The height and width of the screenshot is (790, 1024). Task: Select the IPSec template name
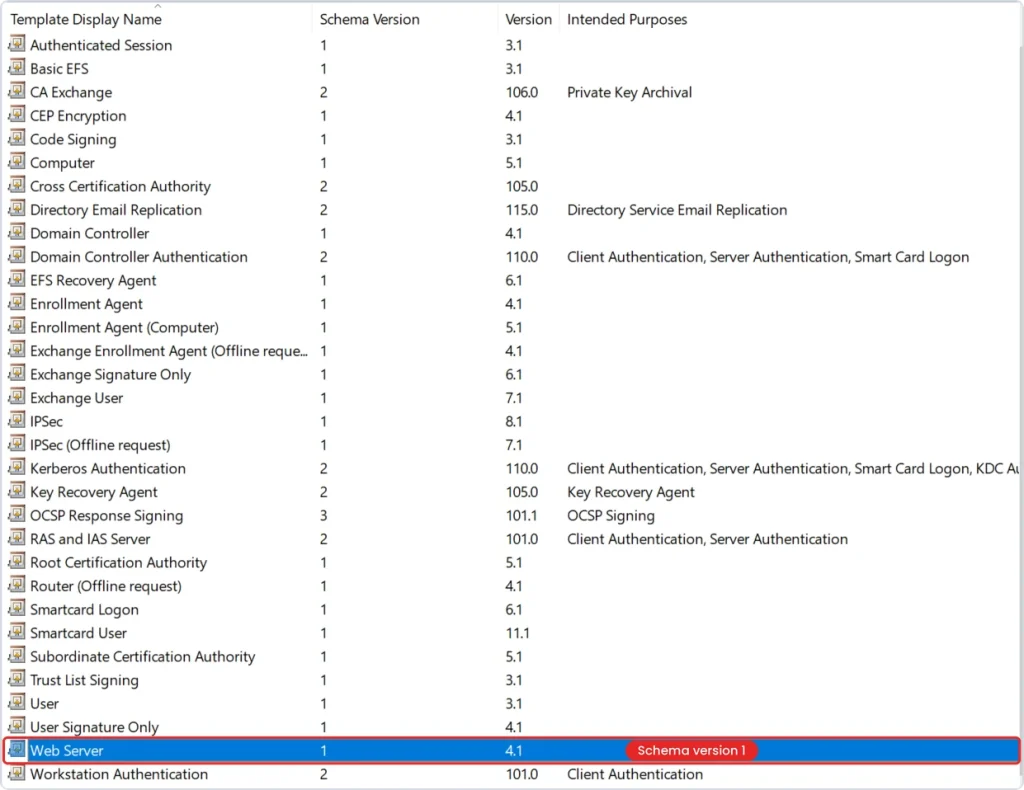[46, 421]
